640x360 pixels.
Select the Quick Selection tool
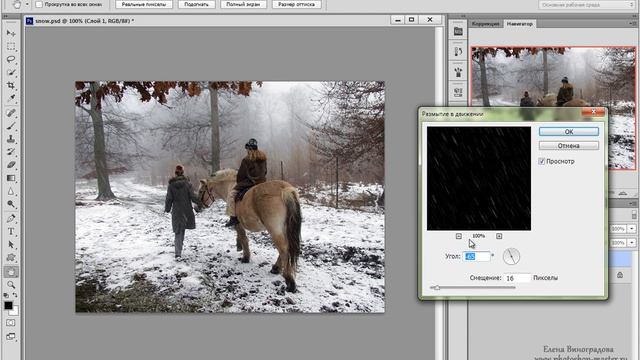click(11, 72)
